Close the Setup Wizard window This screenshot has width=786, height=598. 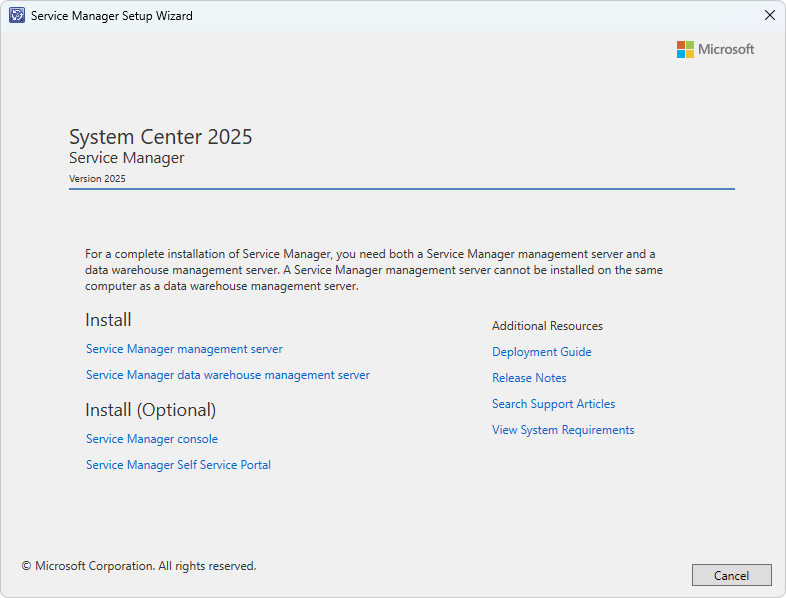(x=770, y=16)
